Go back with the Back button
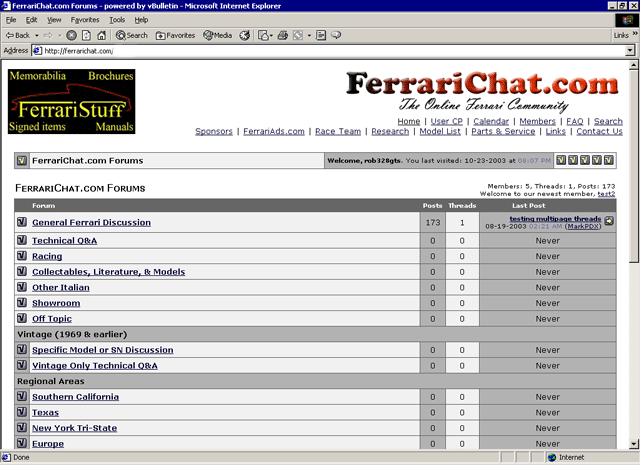640x465 pixels. 18,36
